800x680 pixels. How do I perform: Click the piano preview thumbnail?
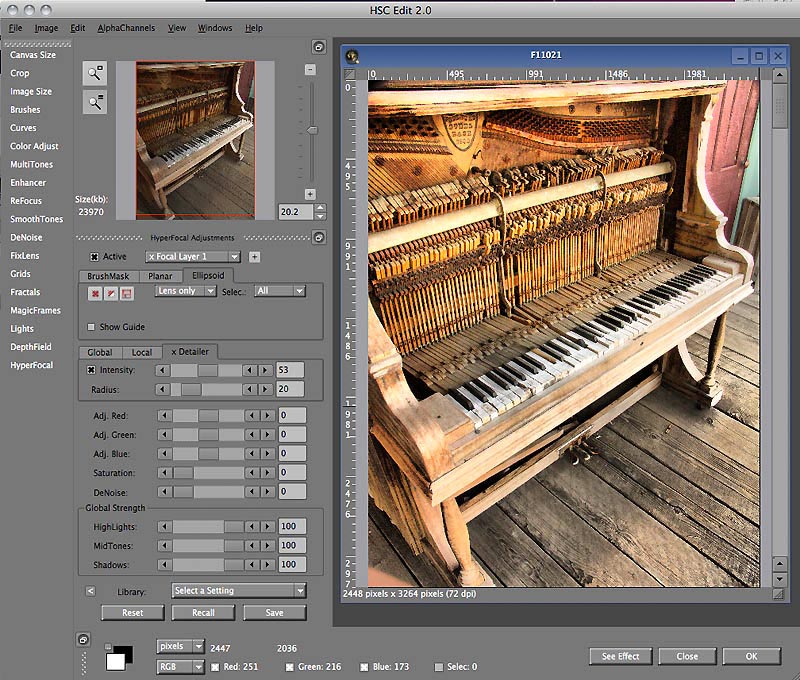179,140
